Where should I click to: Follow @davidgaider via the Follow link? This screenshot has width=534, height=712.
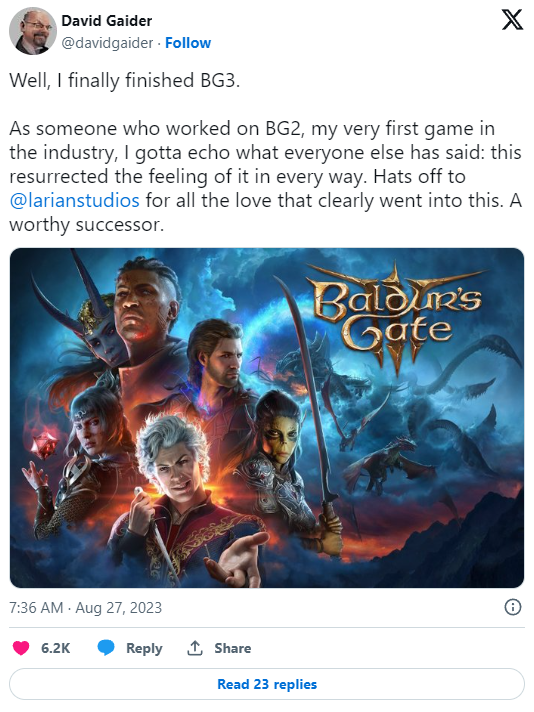[188, 43]
